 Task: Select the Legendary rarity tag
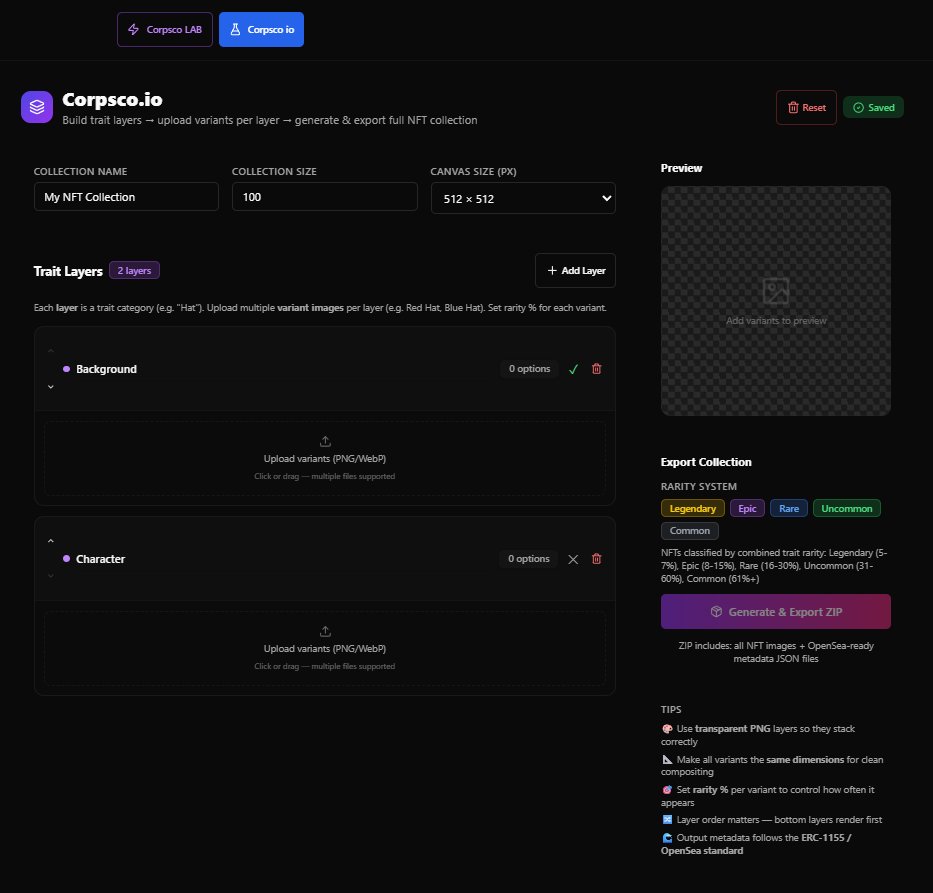point(693,509)
